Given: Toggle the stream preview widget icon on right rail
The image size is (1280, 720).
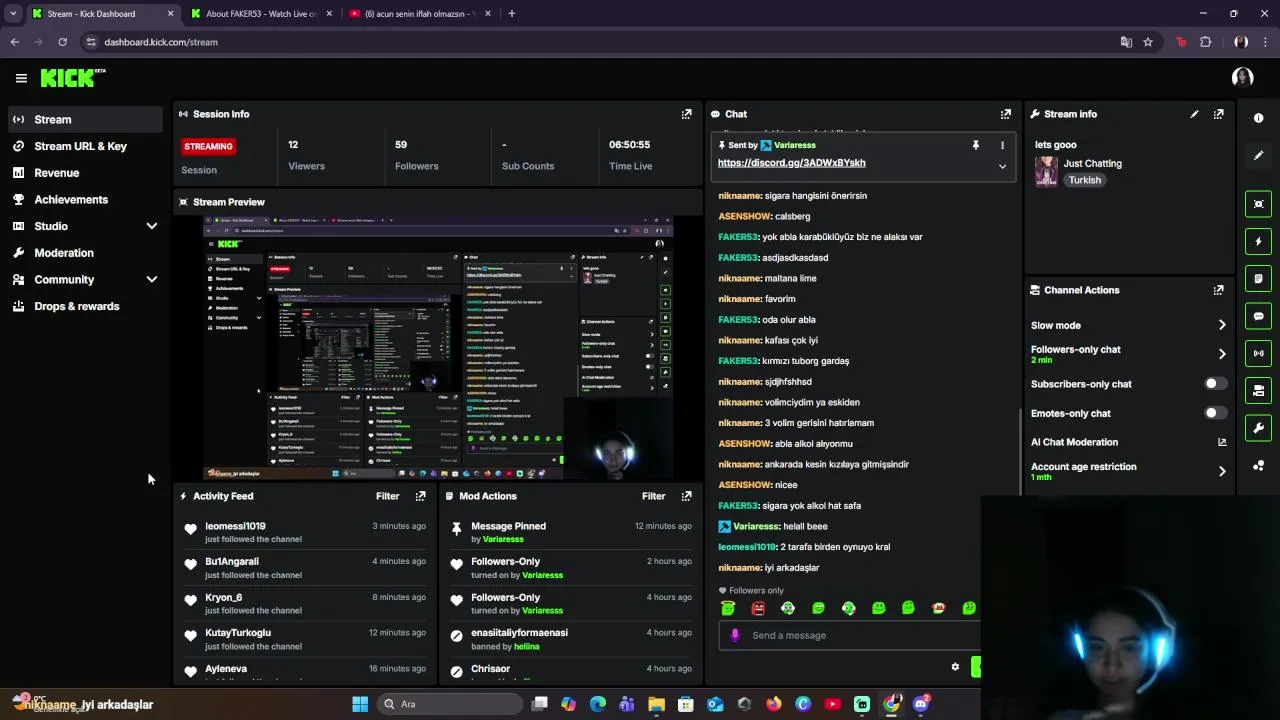Looking at the screenshot, I should click(1258, 204).
